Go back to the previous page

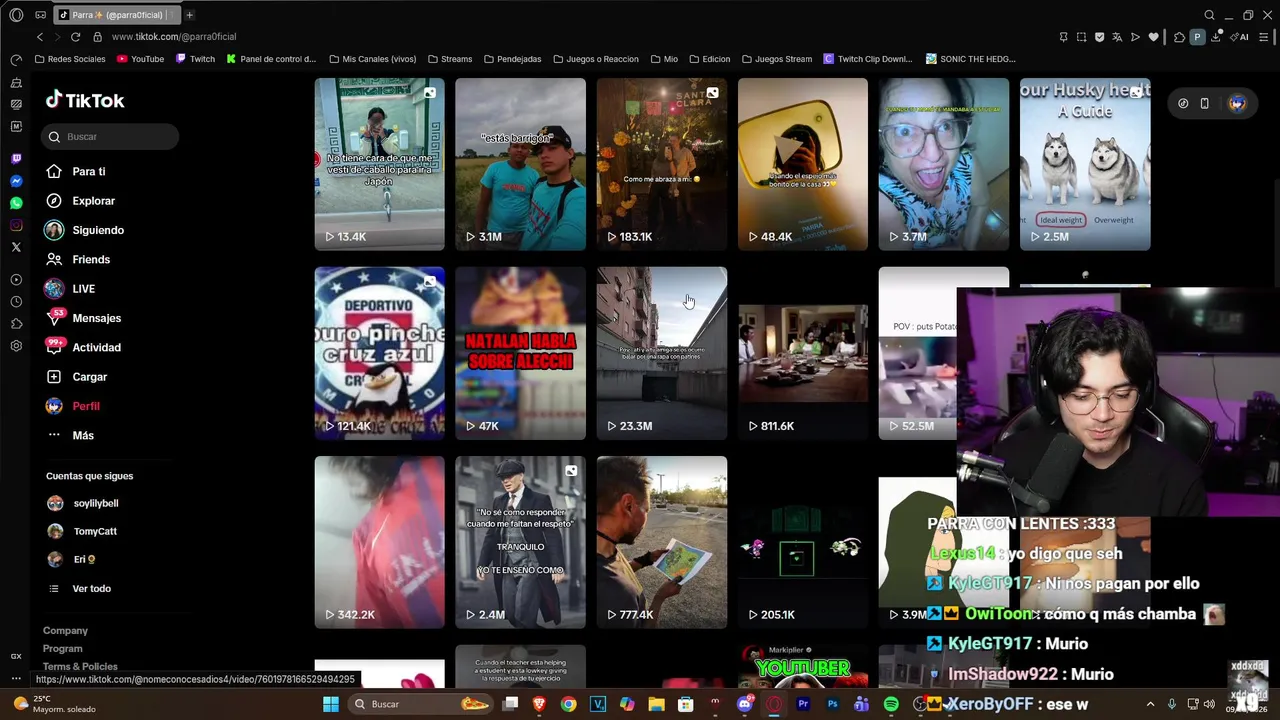coord(40,37)
